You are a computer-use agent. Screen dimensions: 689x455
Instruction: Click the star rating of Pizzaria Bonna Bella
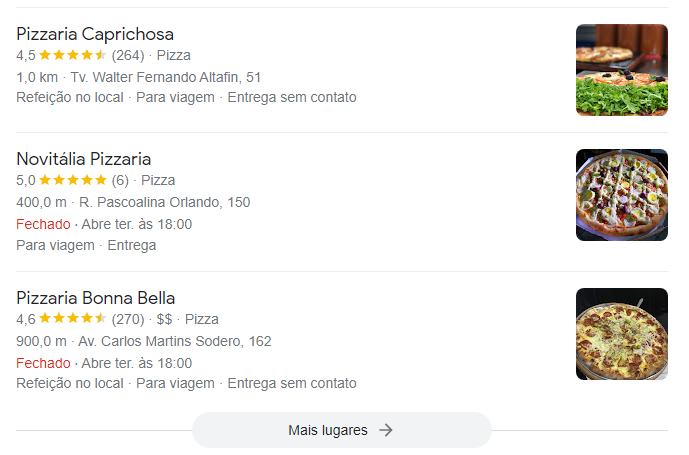point(73,319)
